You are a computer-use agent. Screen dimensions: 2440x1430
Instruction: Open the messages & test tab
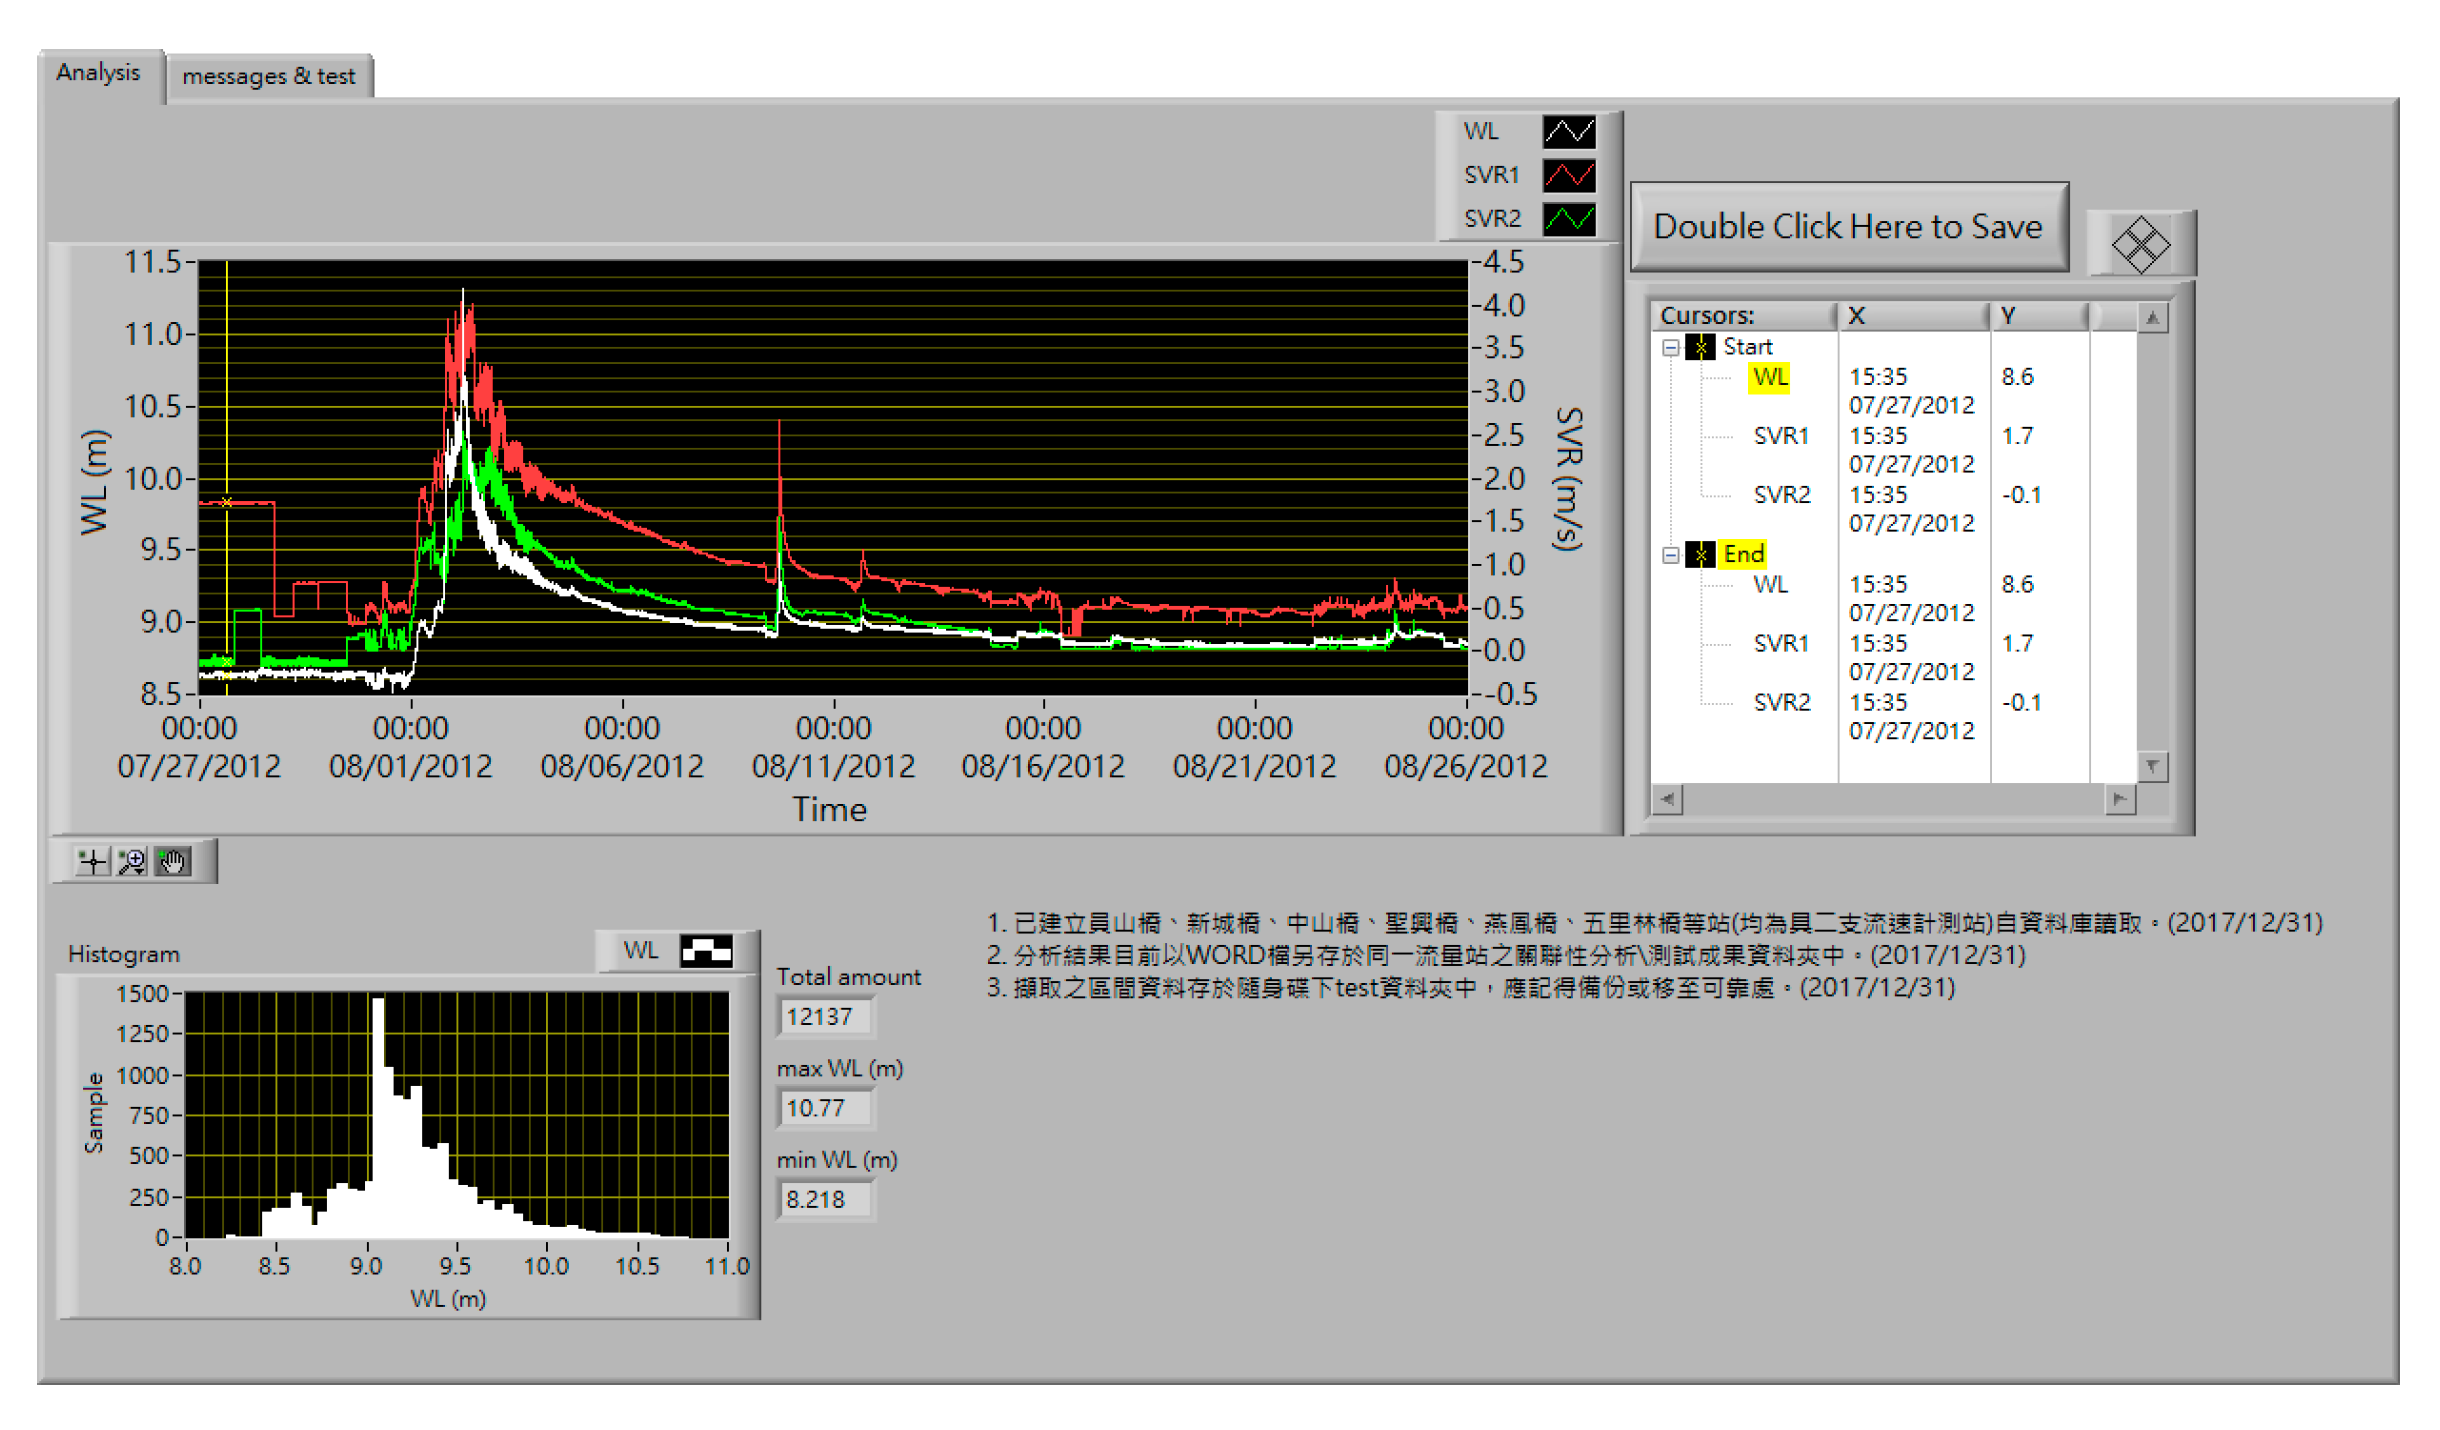[x=268, y=76]
